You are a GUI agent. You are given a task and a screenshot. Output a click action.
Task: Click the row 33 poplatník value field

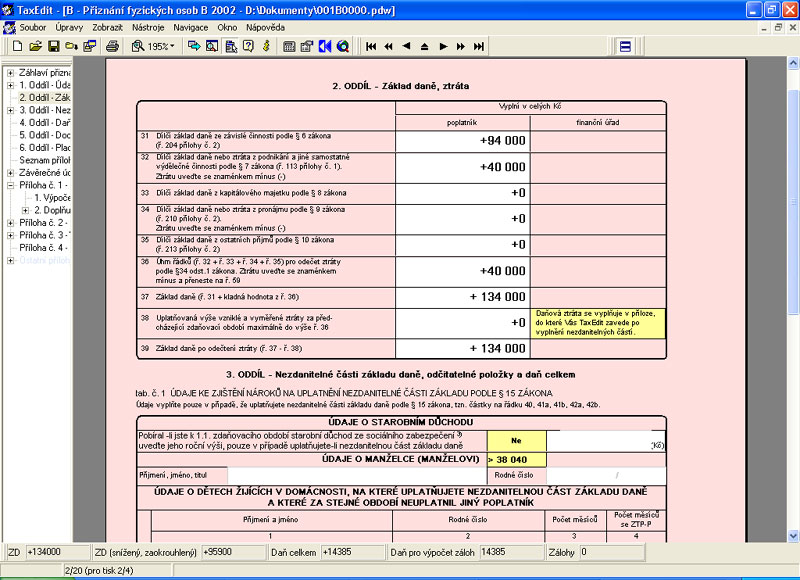(x=463, y=193)
